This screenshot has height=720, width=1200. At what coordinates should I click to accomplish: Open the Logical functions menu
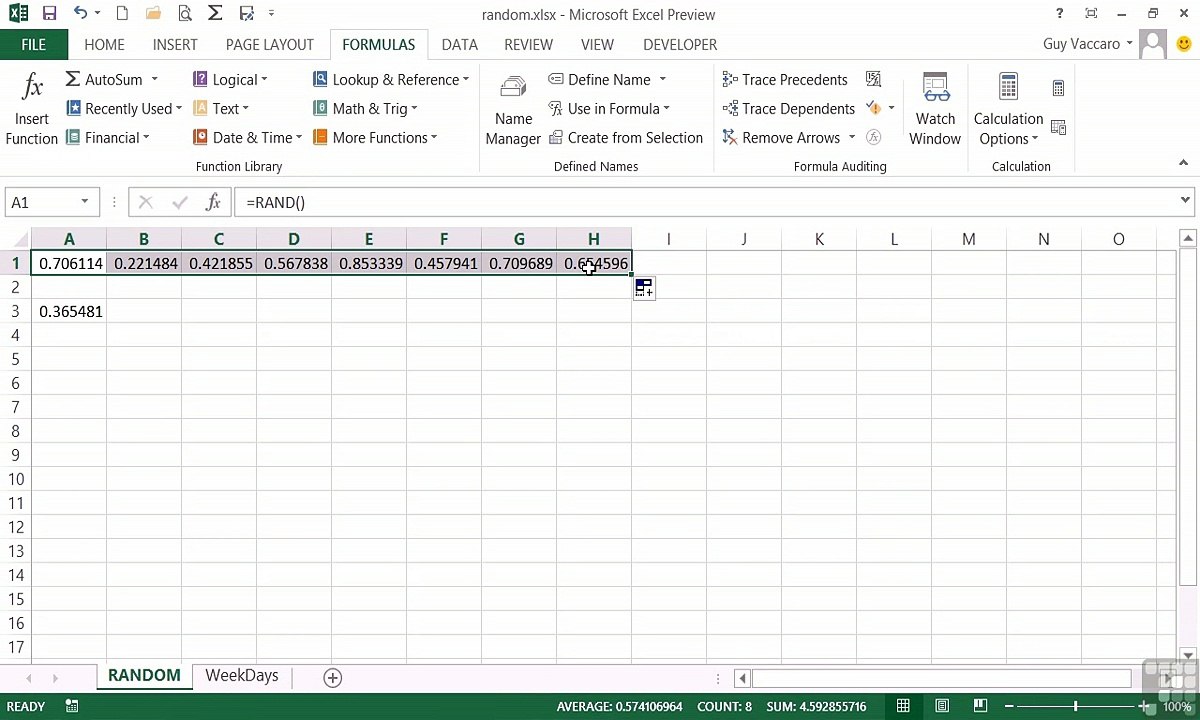pyautogui.click(x=230, y=79)
